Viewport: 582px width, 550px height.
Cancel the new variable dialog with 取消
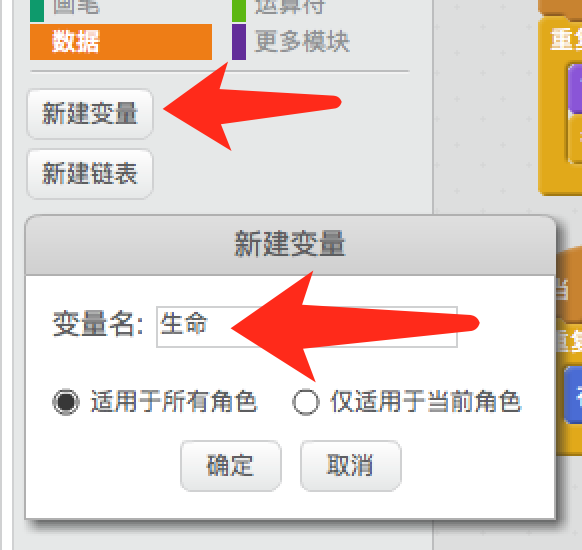(350, 465)
